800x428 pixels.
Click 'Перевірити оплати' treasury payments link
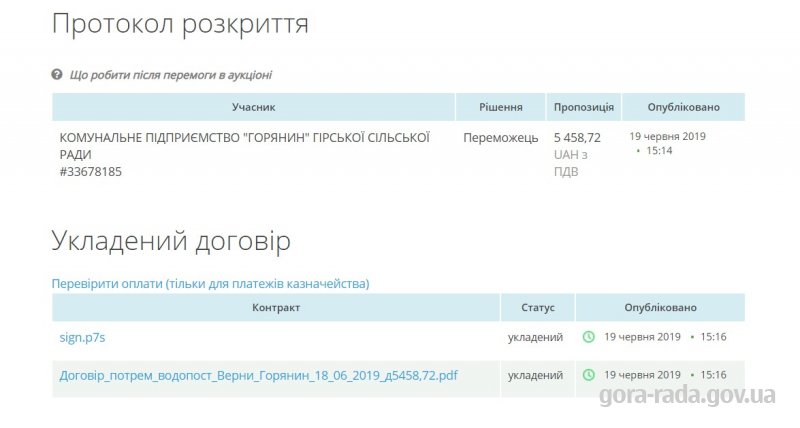pos(210,284)
